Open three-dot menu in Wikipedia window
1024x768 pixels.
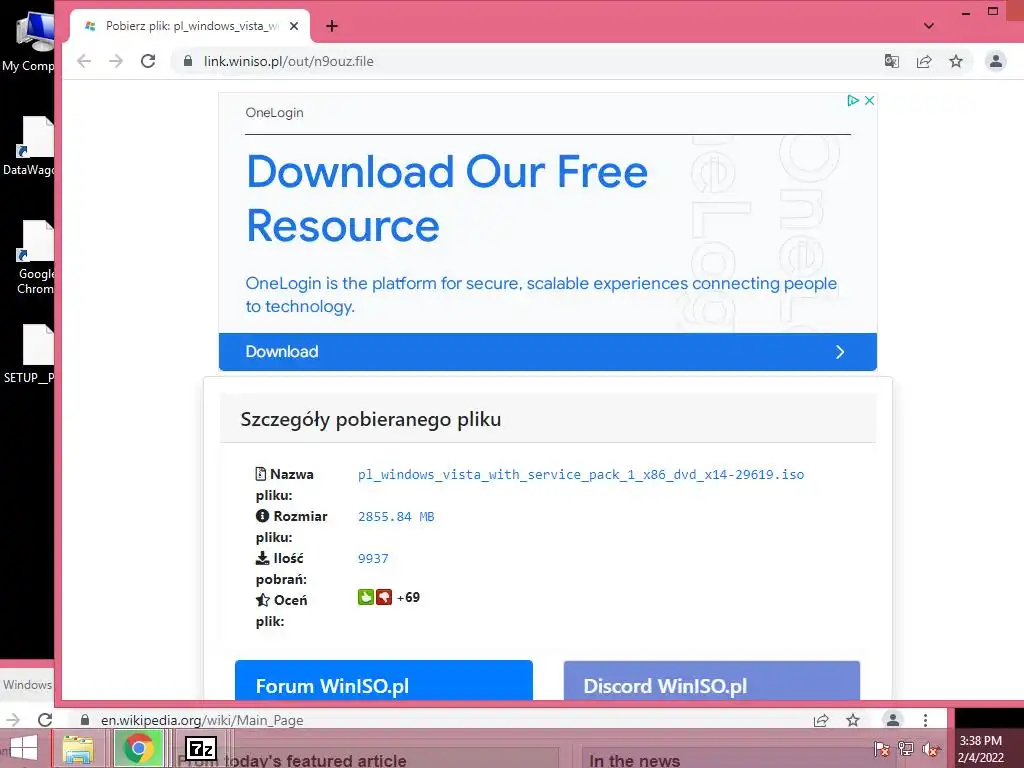coord(925,720)
